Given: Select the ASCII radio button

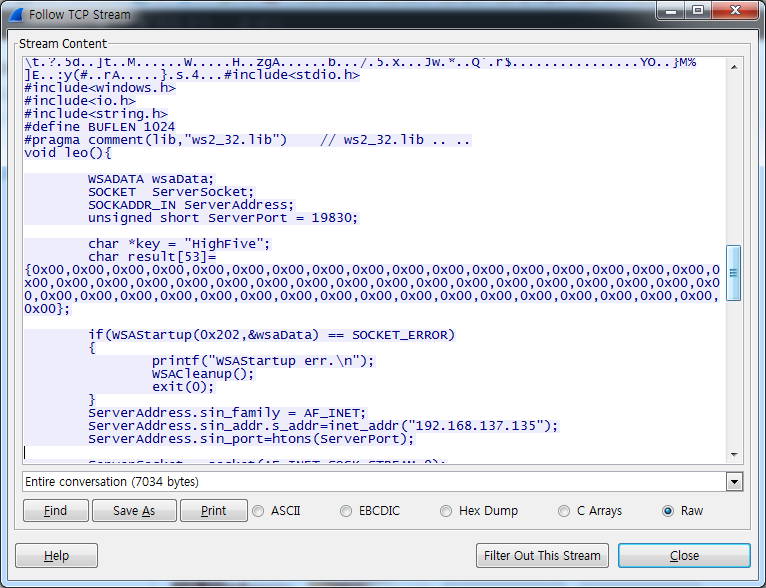Looking at the screenshot, I should 259,511.
